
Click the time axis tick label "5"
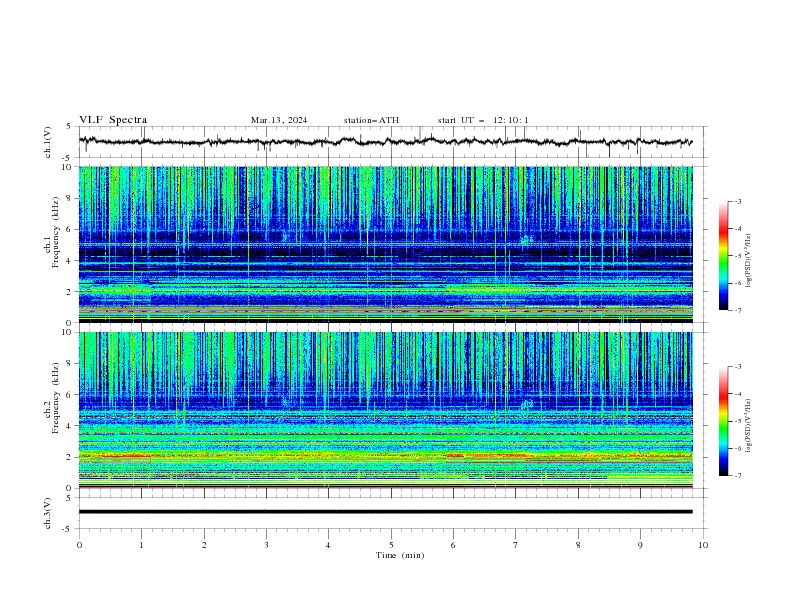point(391,545)
